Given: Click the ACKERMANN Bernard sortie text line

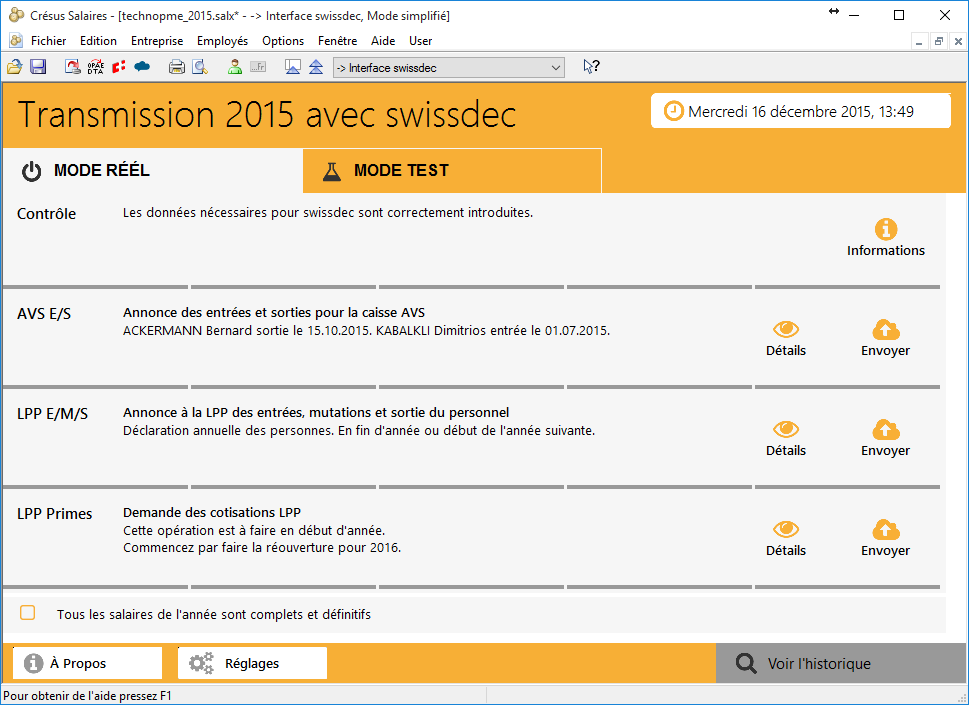Looking at the screenshot, I should click(x=366, y=331).
